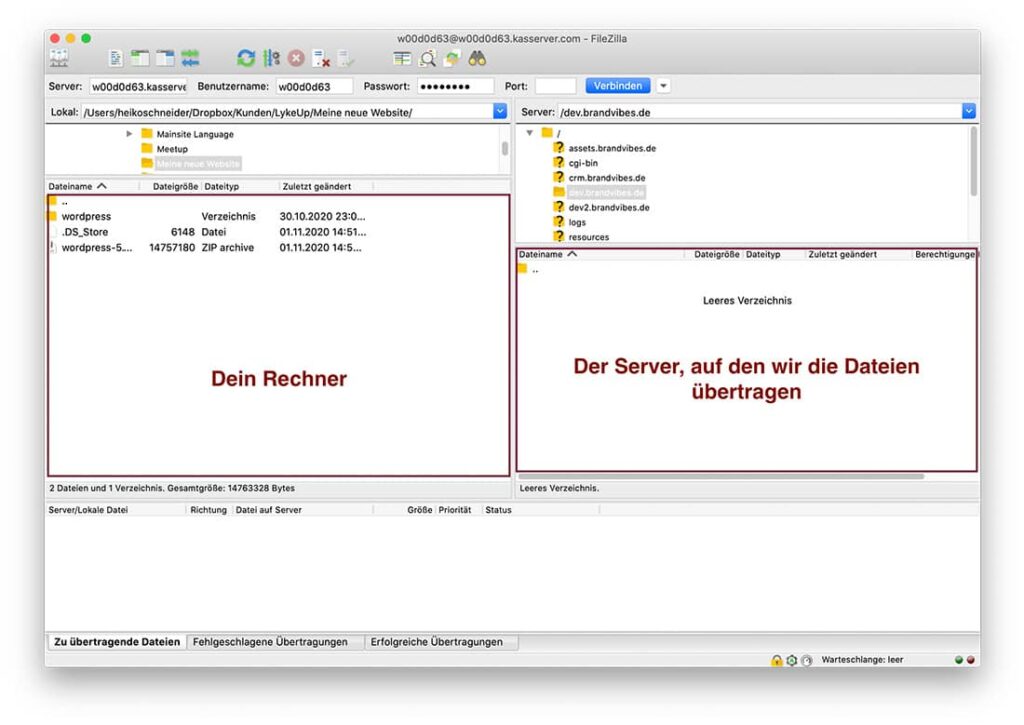Open the server address dropdown
1024x725 pixels.
(x=967, y=111)
